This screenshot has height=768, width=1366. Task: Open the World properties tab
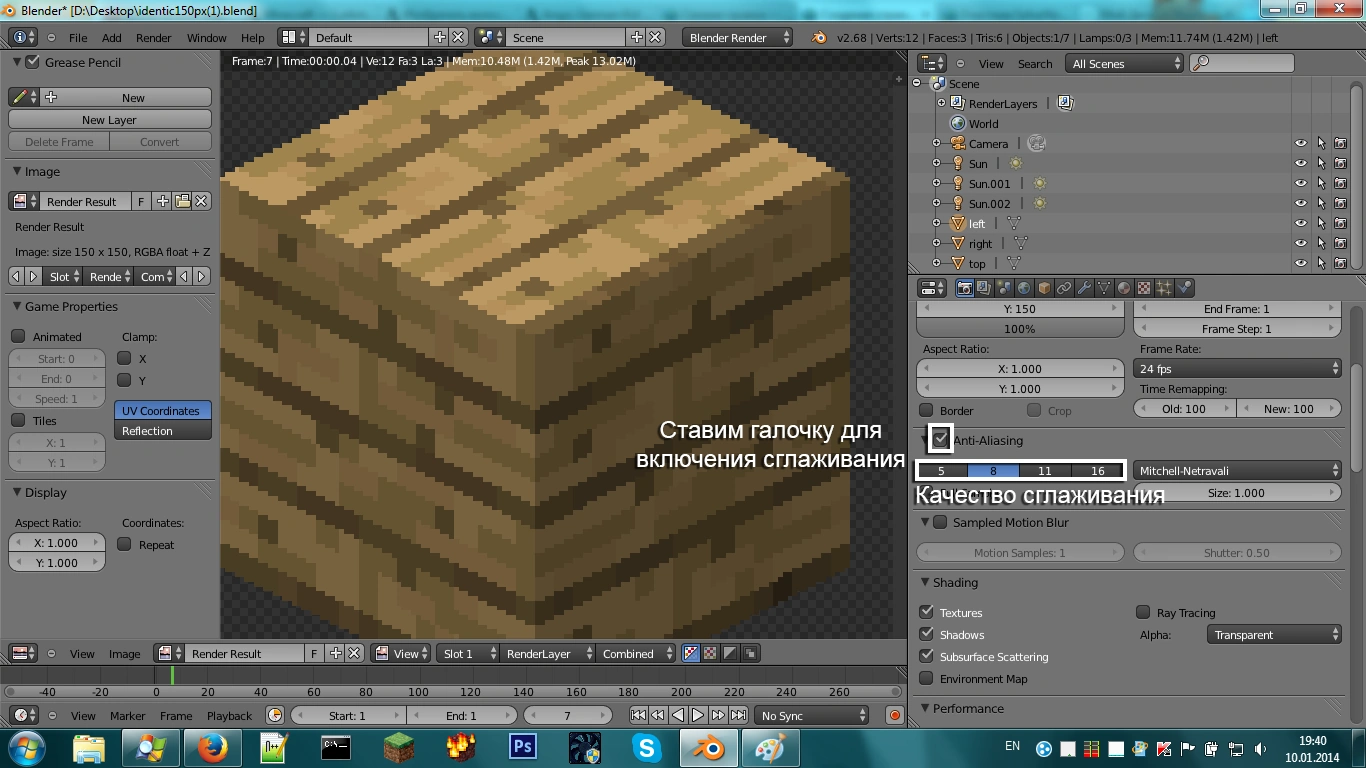(1025, 288)
